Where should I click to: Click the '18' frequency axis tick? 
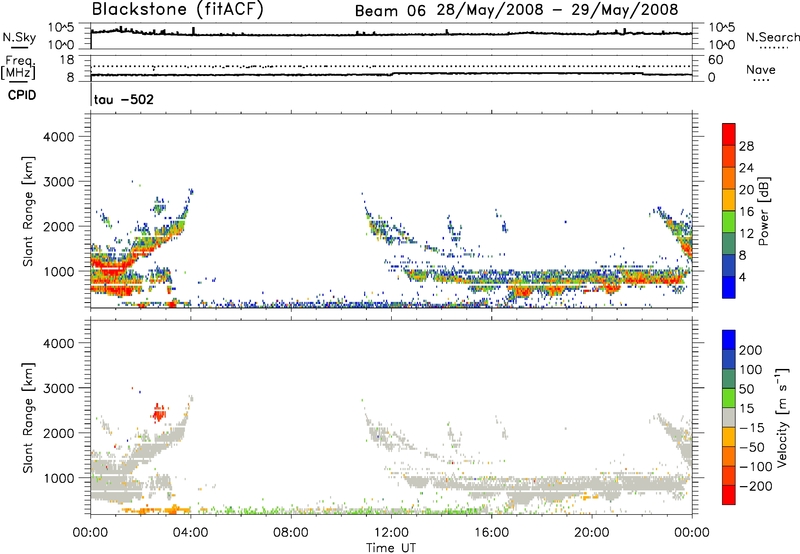(x=67, y=60)
